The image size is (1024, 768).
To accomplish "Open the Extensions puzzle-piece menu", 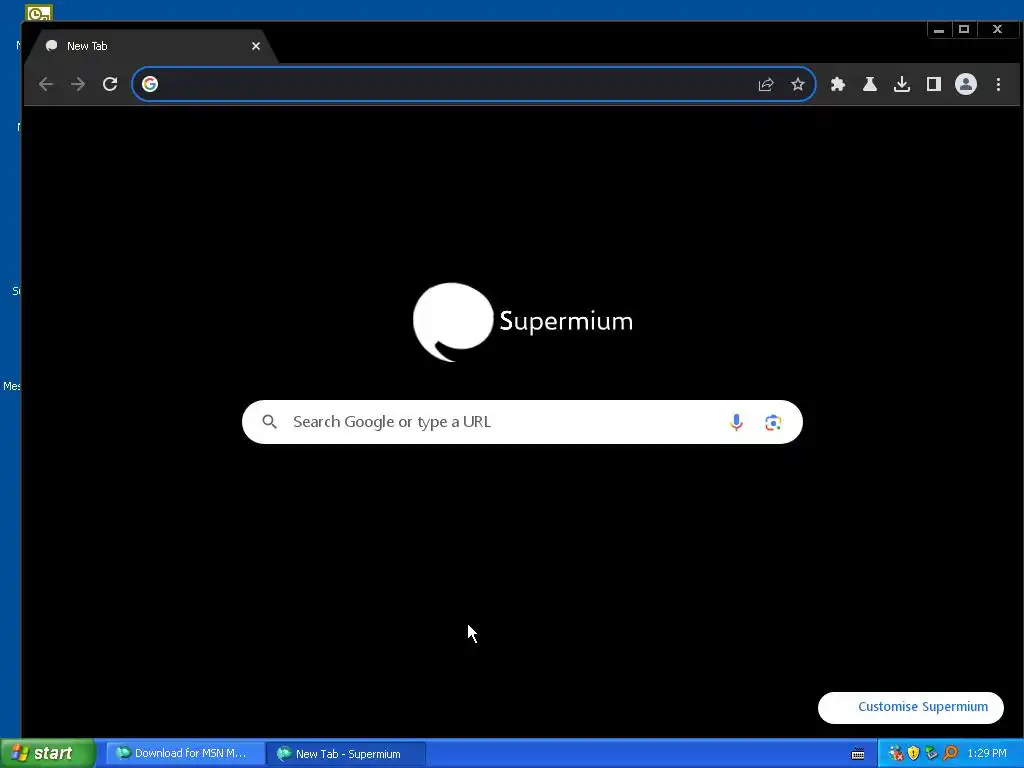I will (838, 84).
